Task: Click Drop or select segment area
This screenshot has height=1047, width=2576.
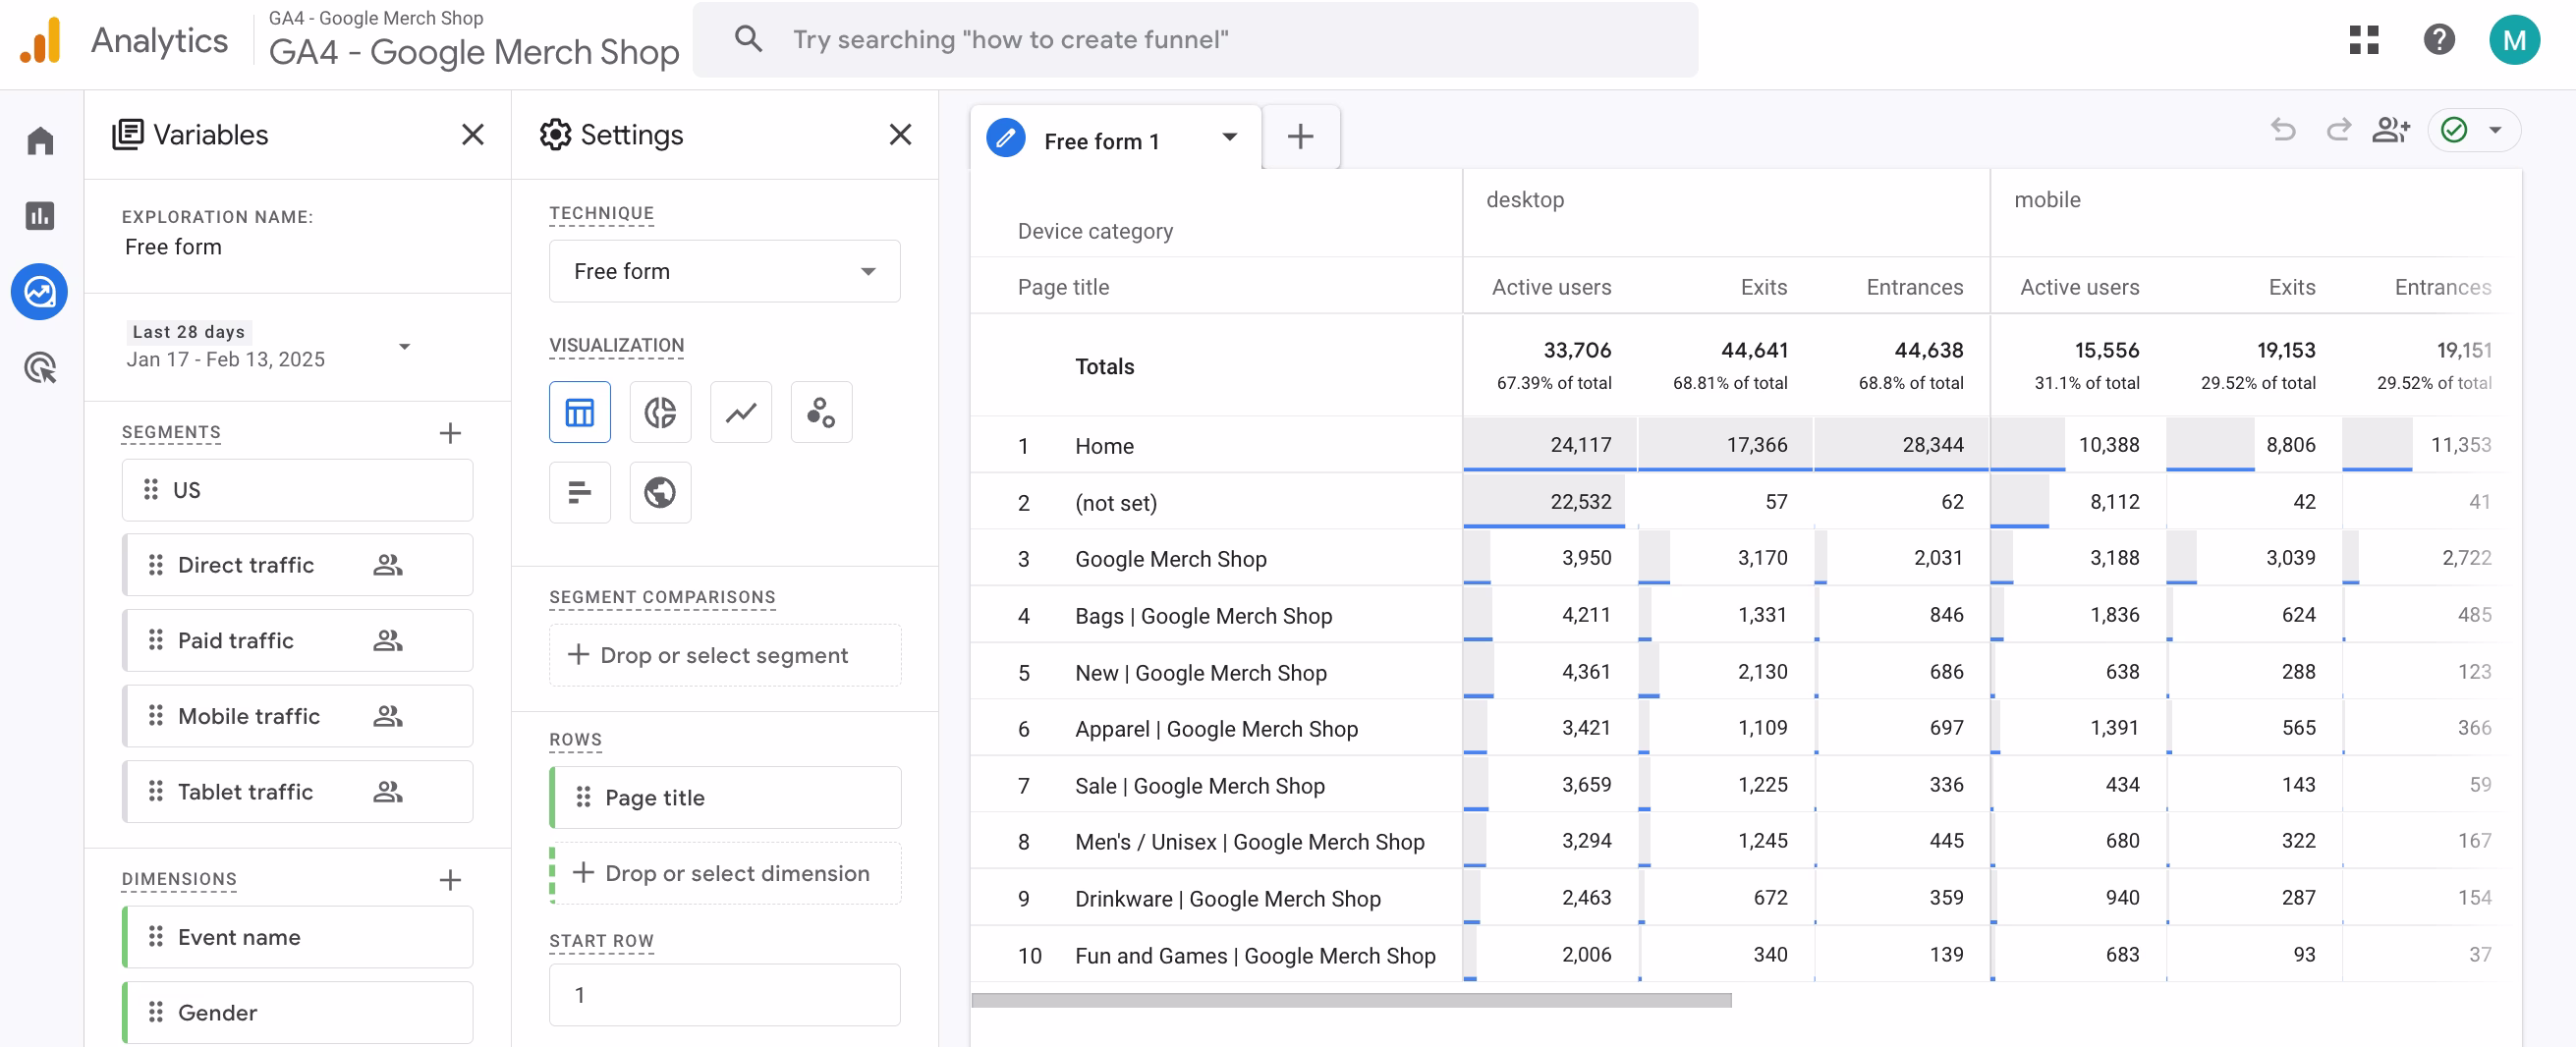Action: point(724,655)
